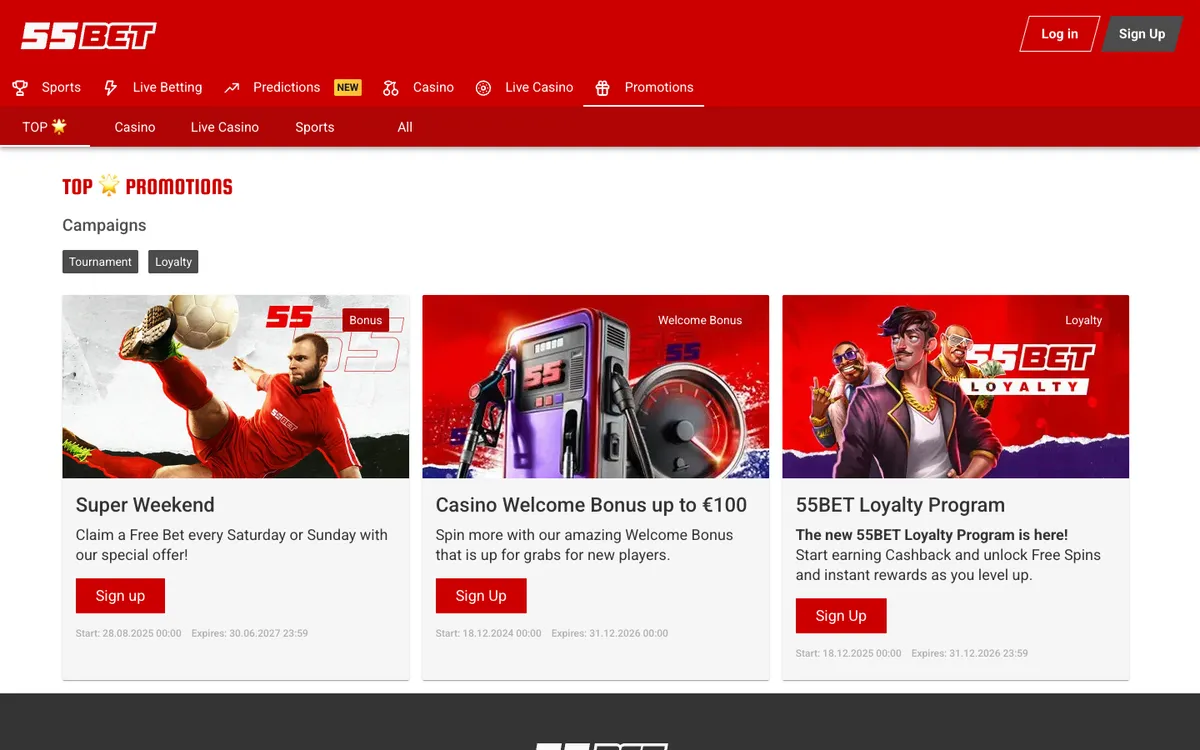Click the Log in button
Viewport: 1200px width, 750px height.
(1060, 34)
